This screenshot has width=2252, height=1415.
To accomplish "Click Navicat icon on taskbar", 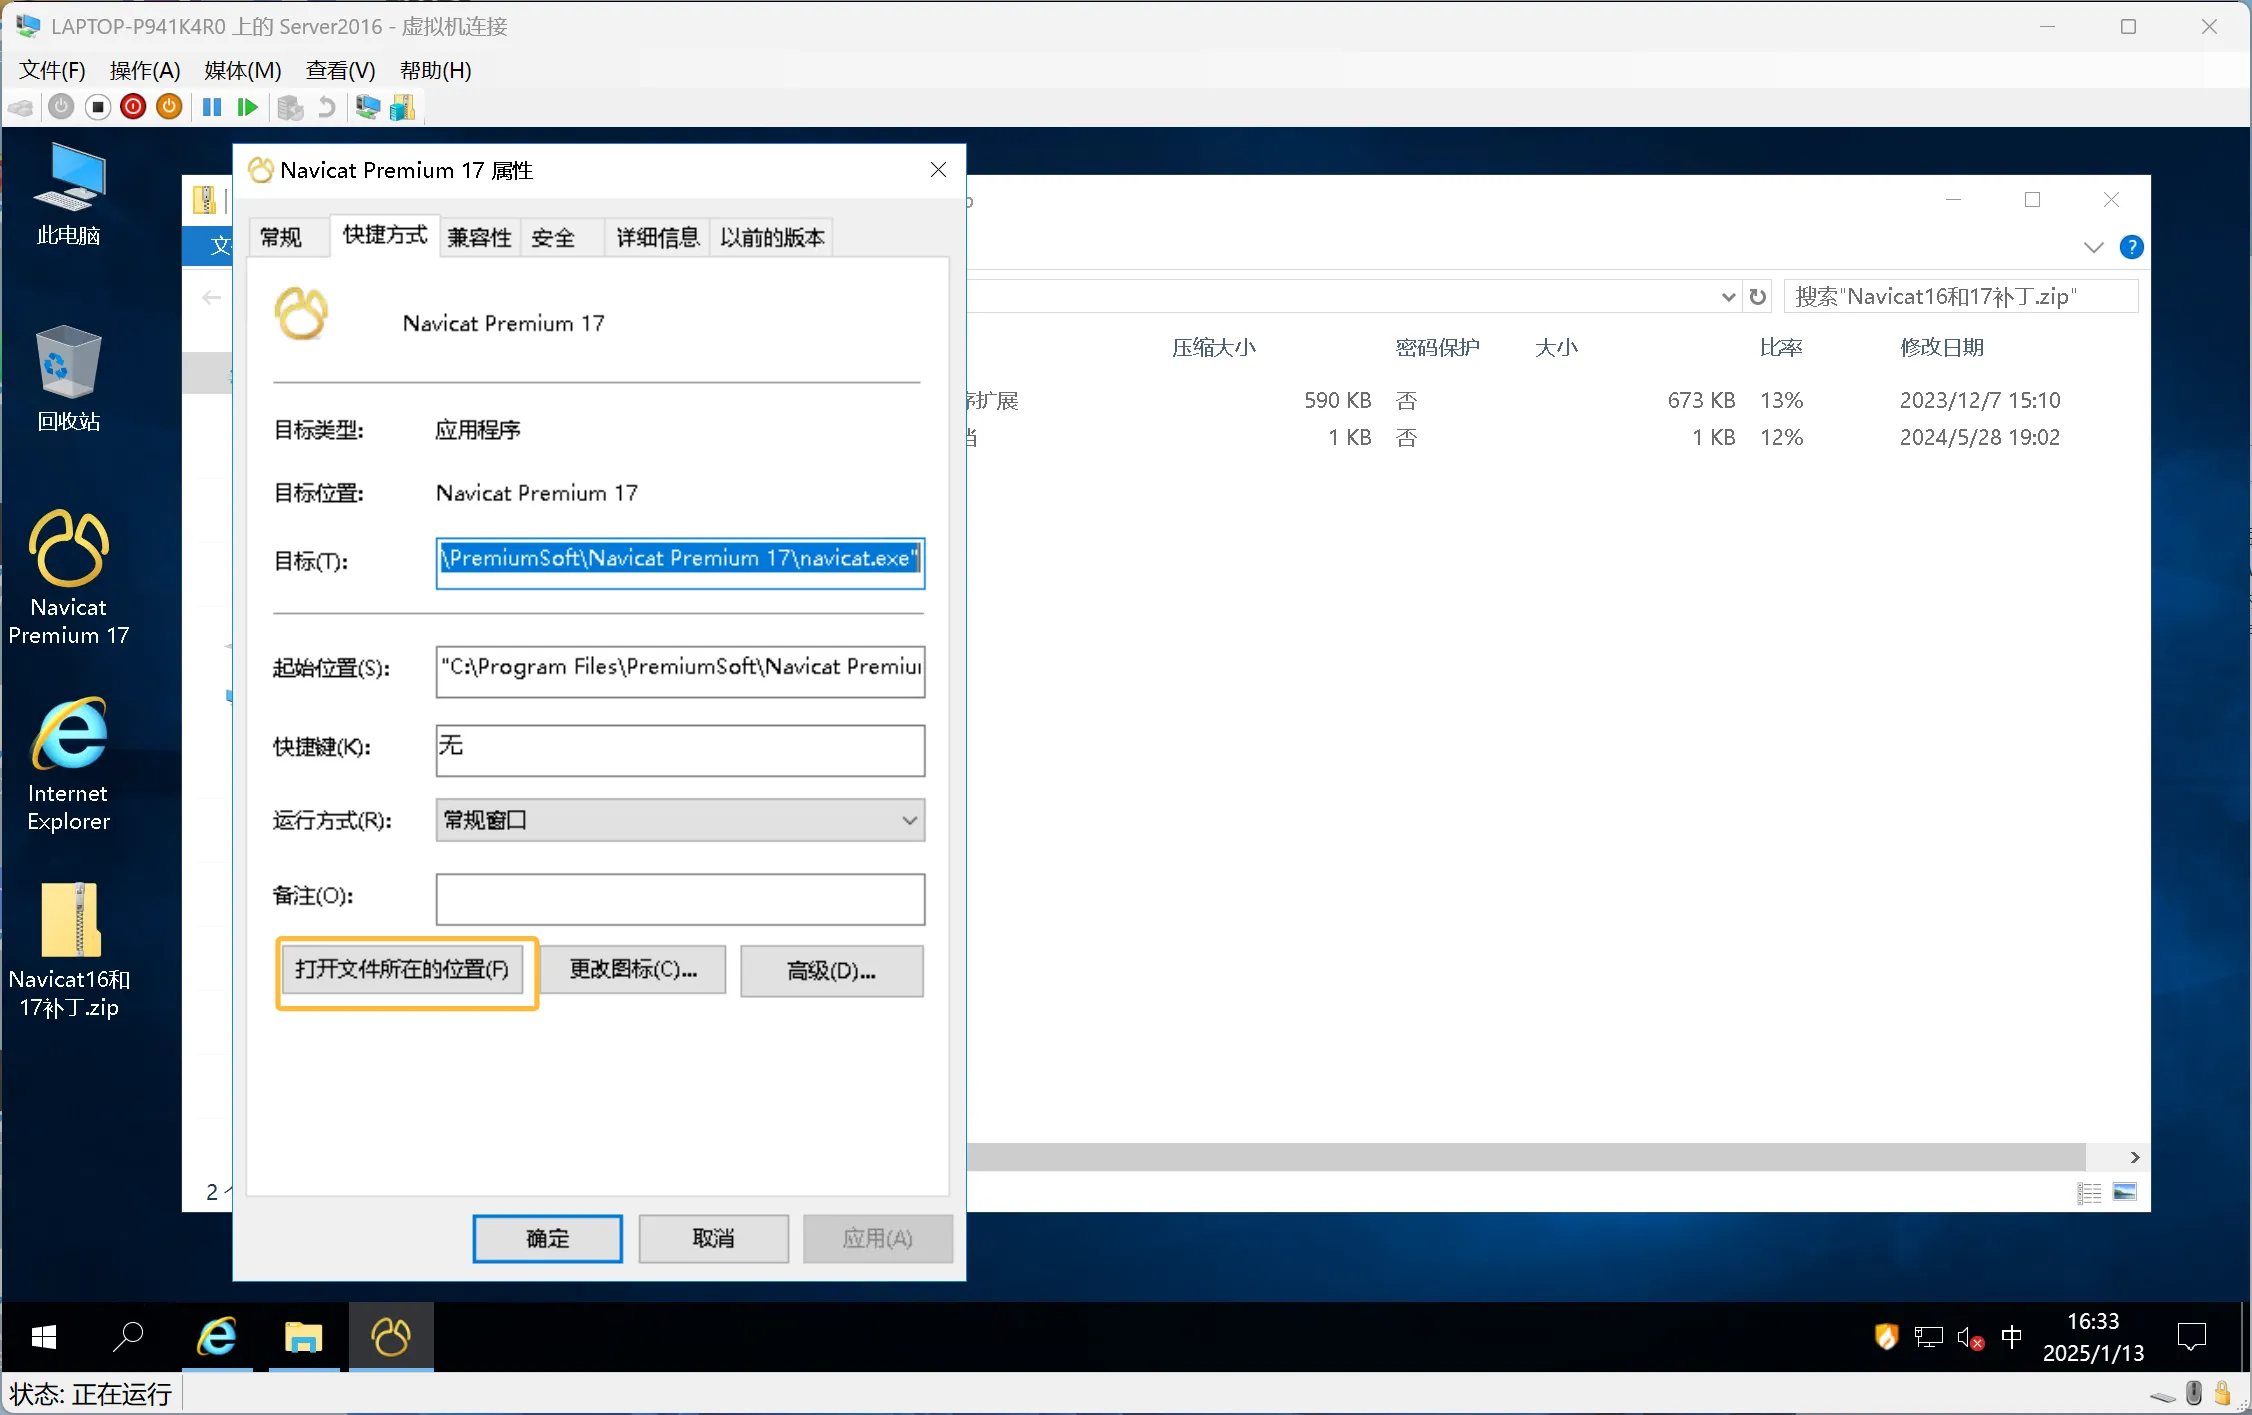I will click(x=390, y=1337).
